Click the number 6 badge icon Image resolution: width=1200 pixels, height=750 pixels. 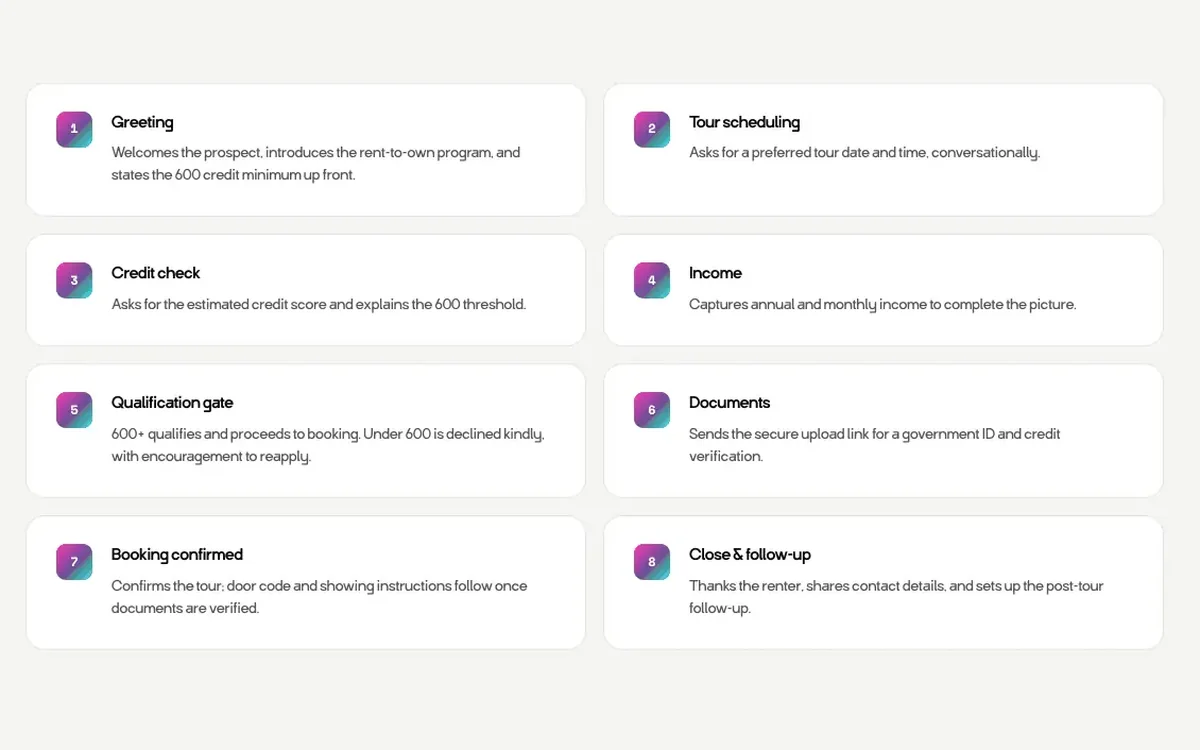click(x=652, y=410)
